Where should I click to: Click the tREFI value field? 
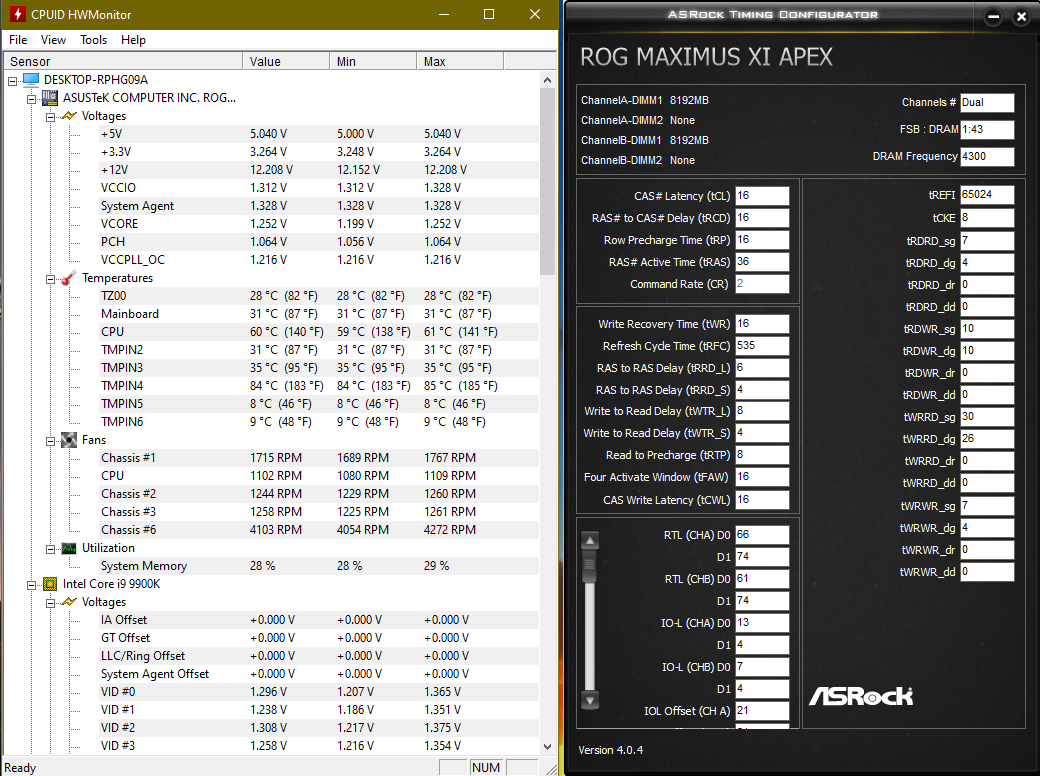tap(987, 194)
